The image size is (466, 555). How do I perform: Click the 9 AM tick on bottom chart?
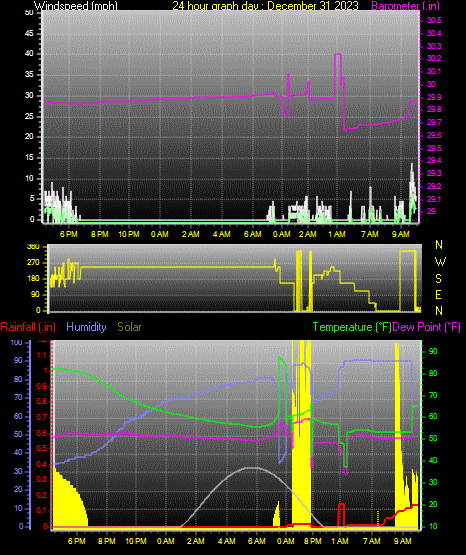point(403,541)
